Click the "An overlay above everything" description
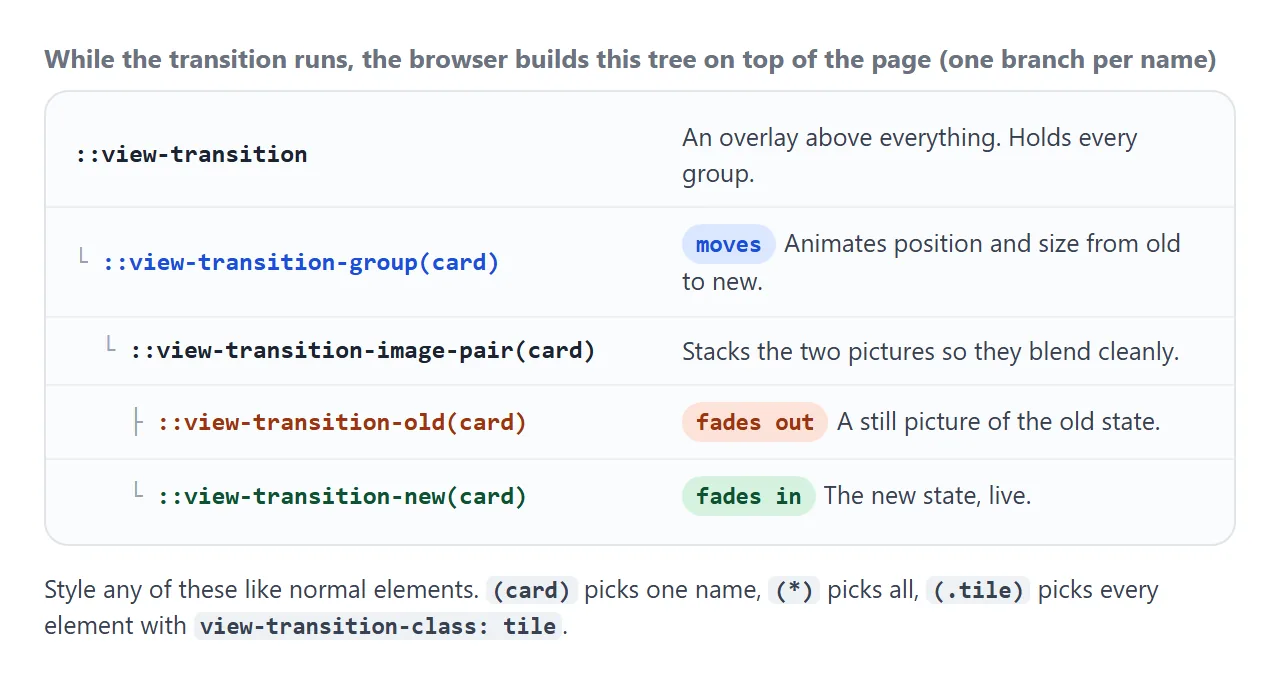 (910, 156)
